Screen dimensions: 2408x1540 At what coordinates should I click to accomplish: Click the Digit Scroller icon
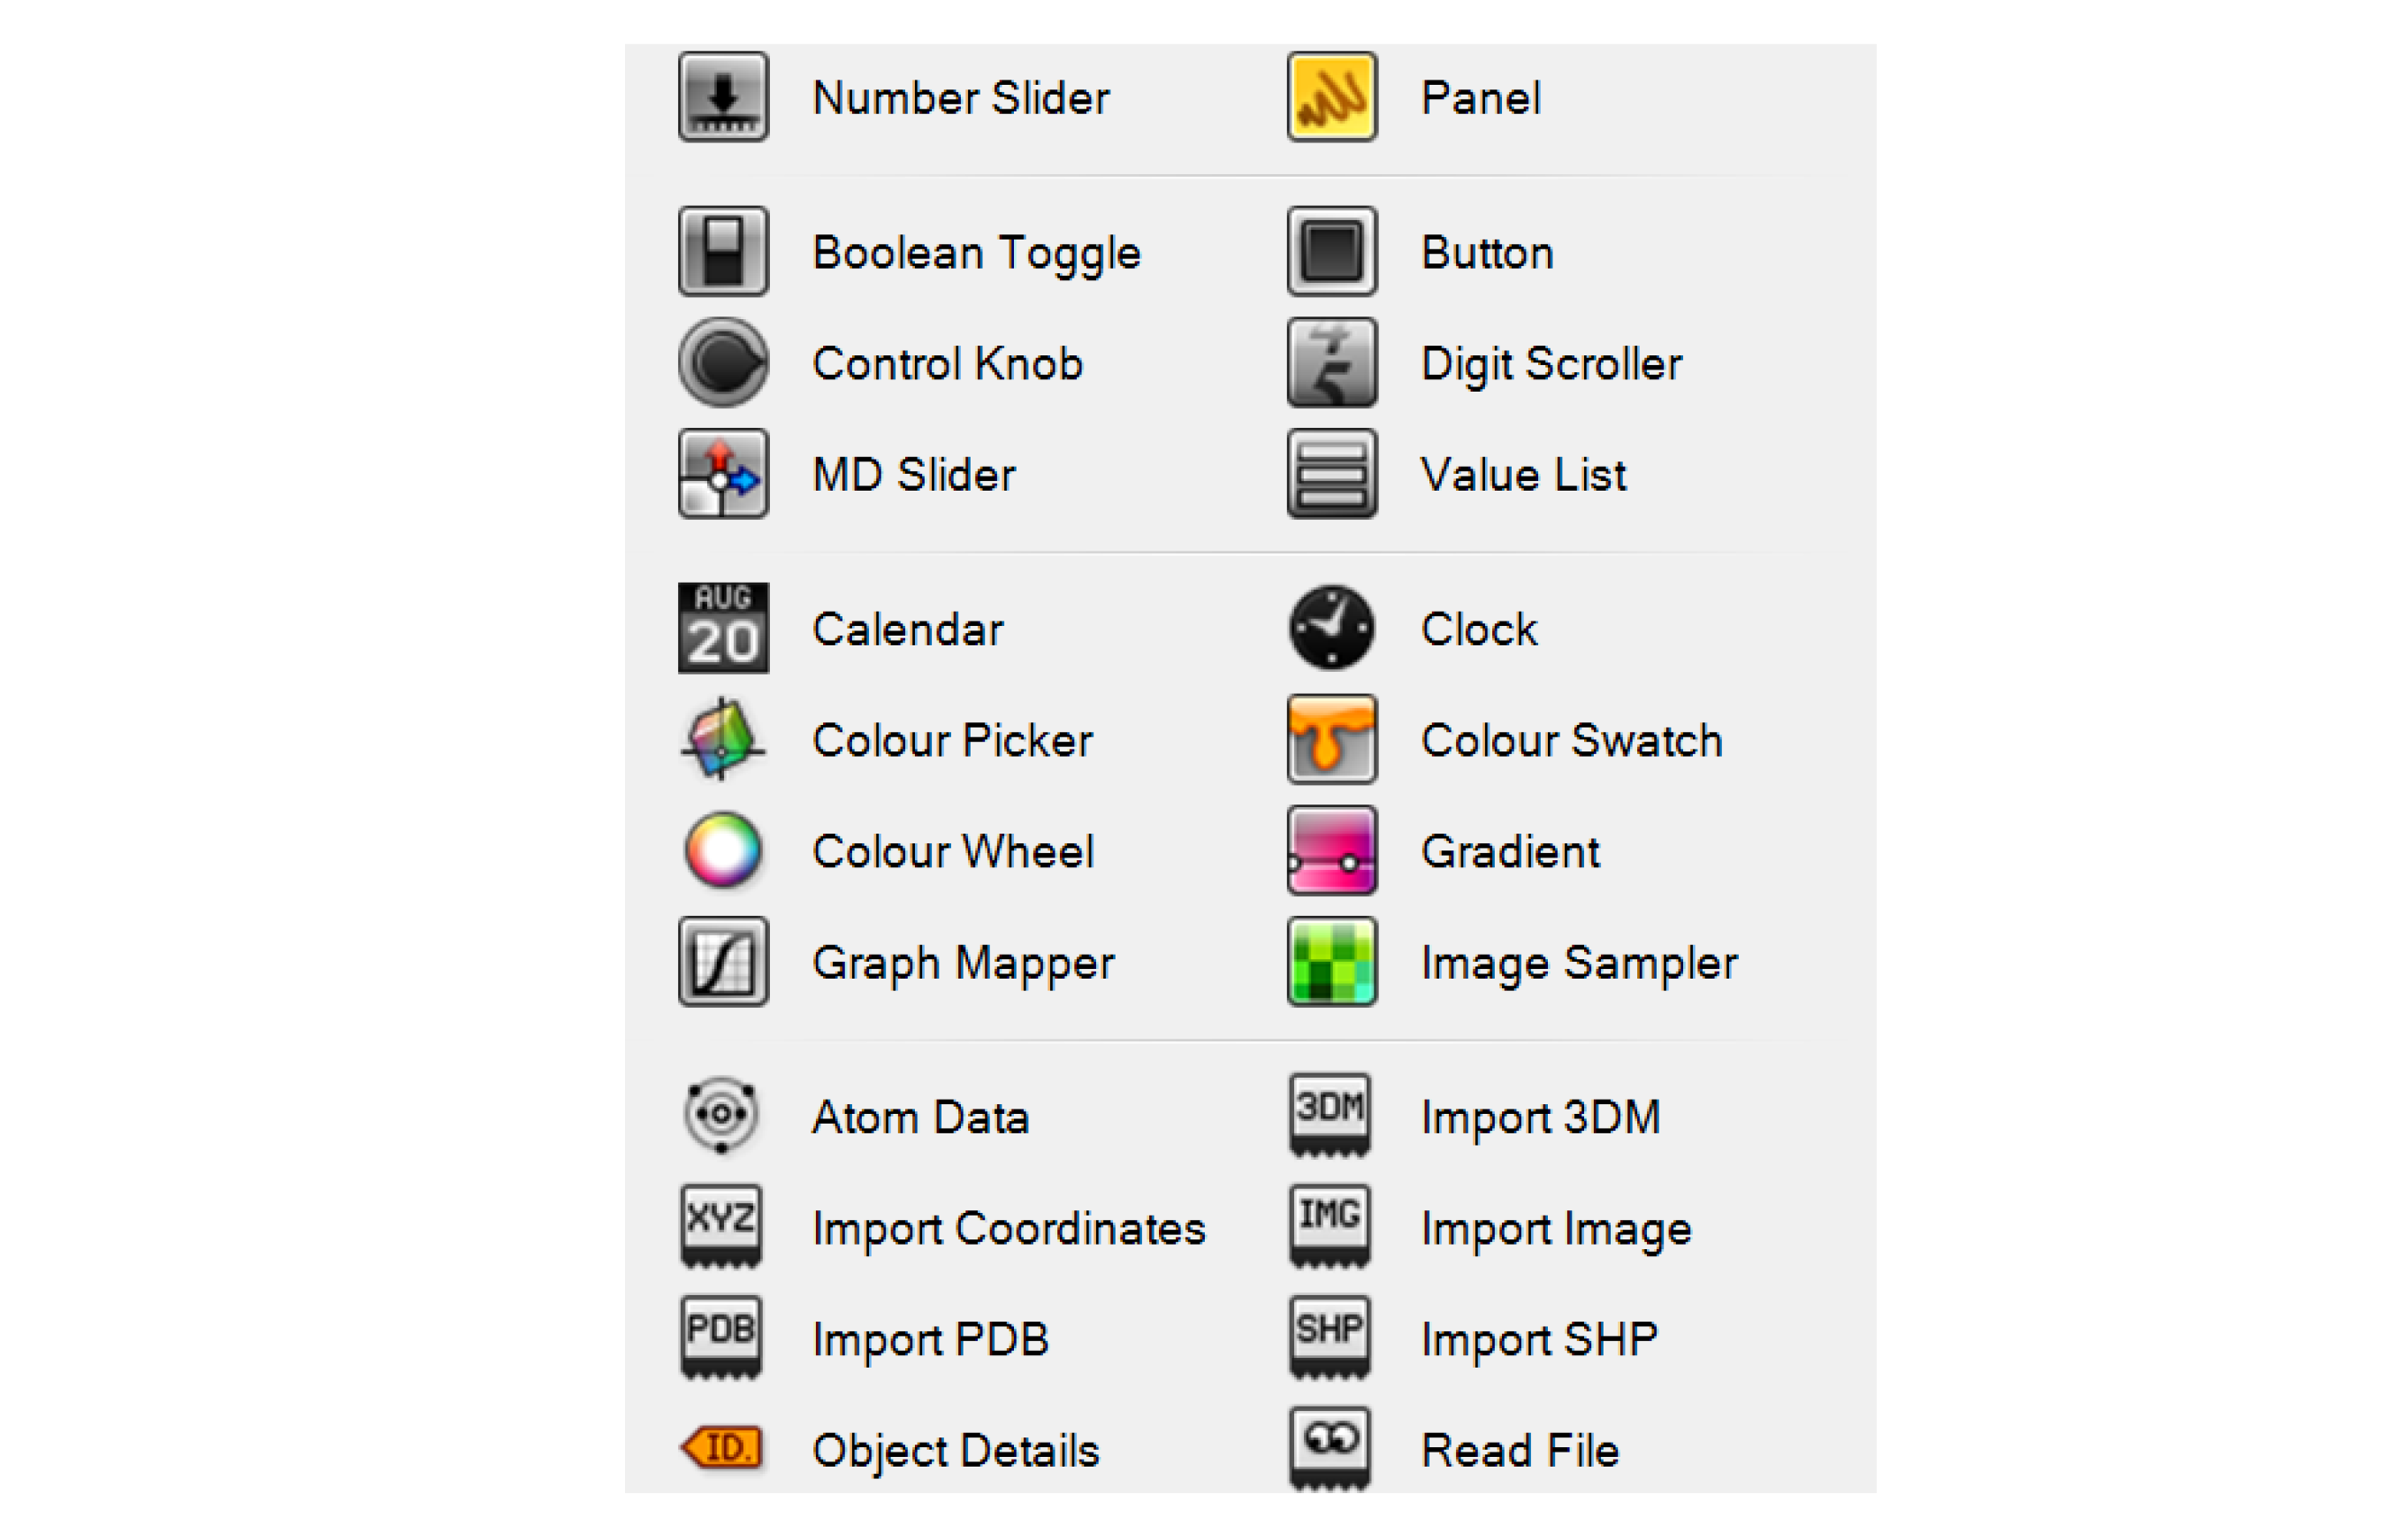click(x=1331, y=362)
